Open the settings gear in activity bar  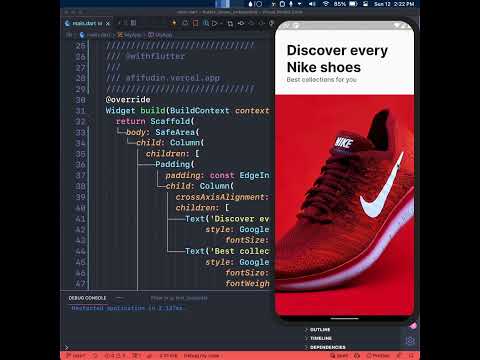click(410, 340)
